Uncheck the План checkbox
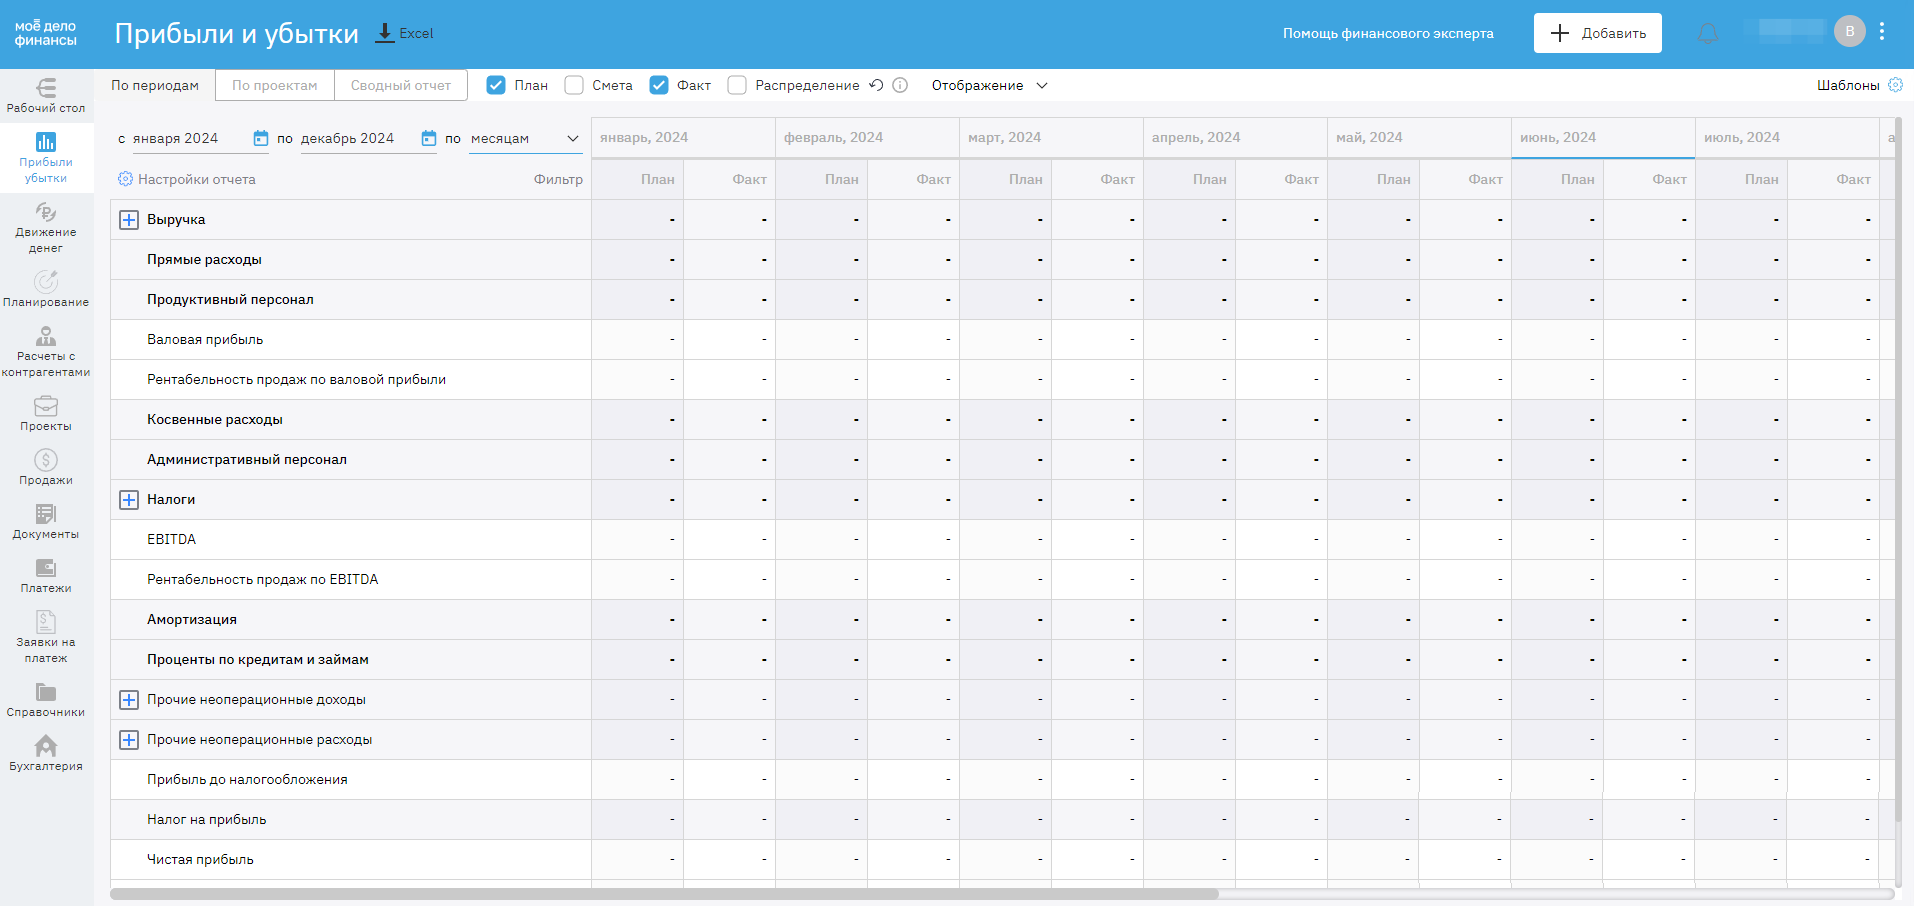This screenshot has width=1914, height=906. (496, 85)
